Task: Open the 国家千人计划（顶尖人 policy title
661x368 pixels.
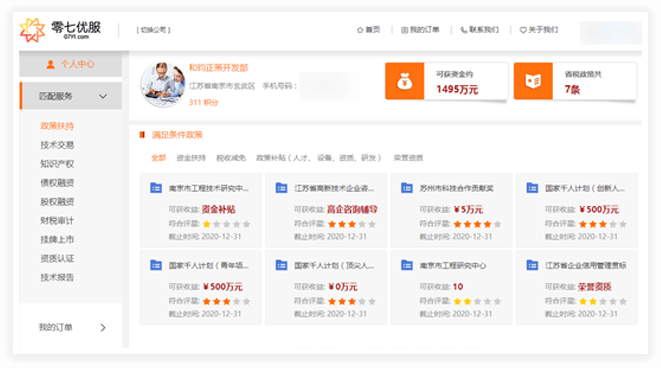Action: coord(334,266)
